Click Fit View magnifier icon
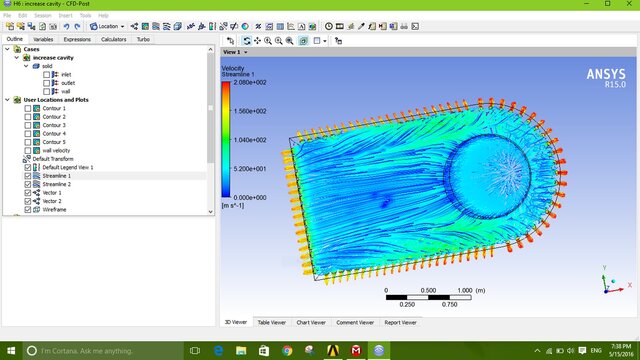The width and height of the screenshot is (640, 360). point(289,41)
